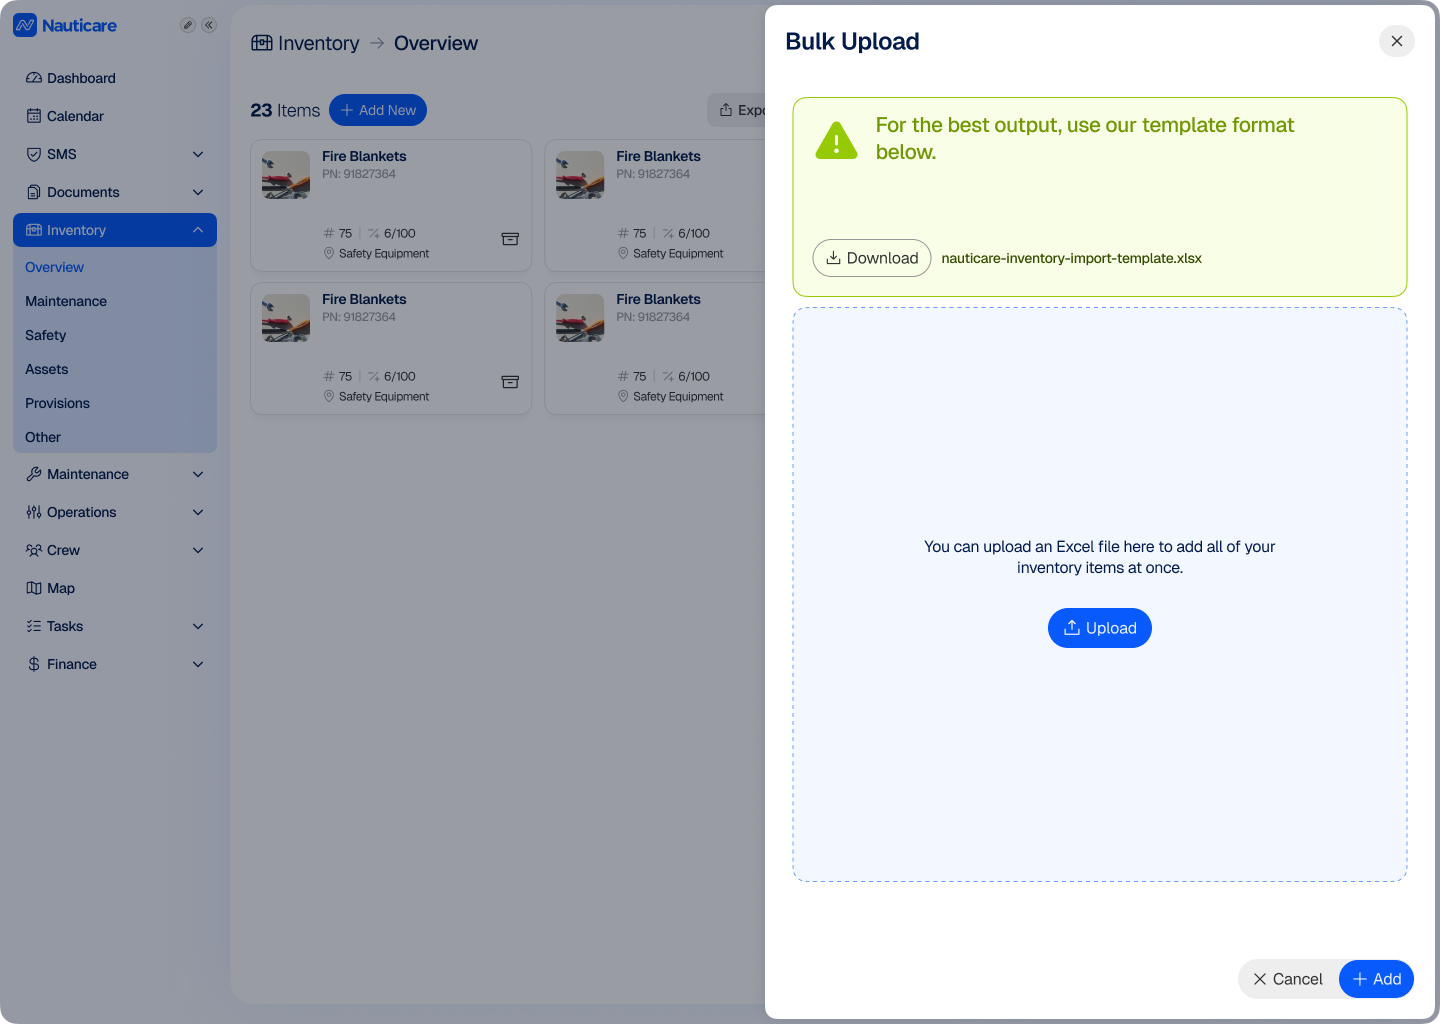
Task: Click the Nauticare logo icon
Action: (25, 25)
